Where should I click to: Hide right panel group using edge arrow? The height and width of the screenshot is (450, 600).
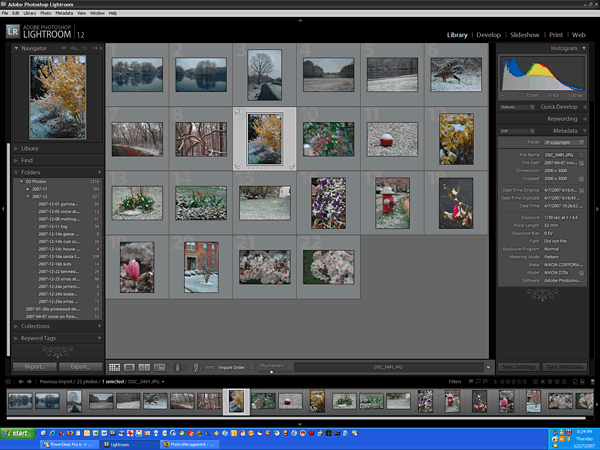(597, 209)
